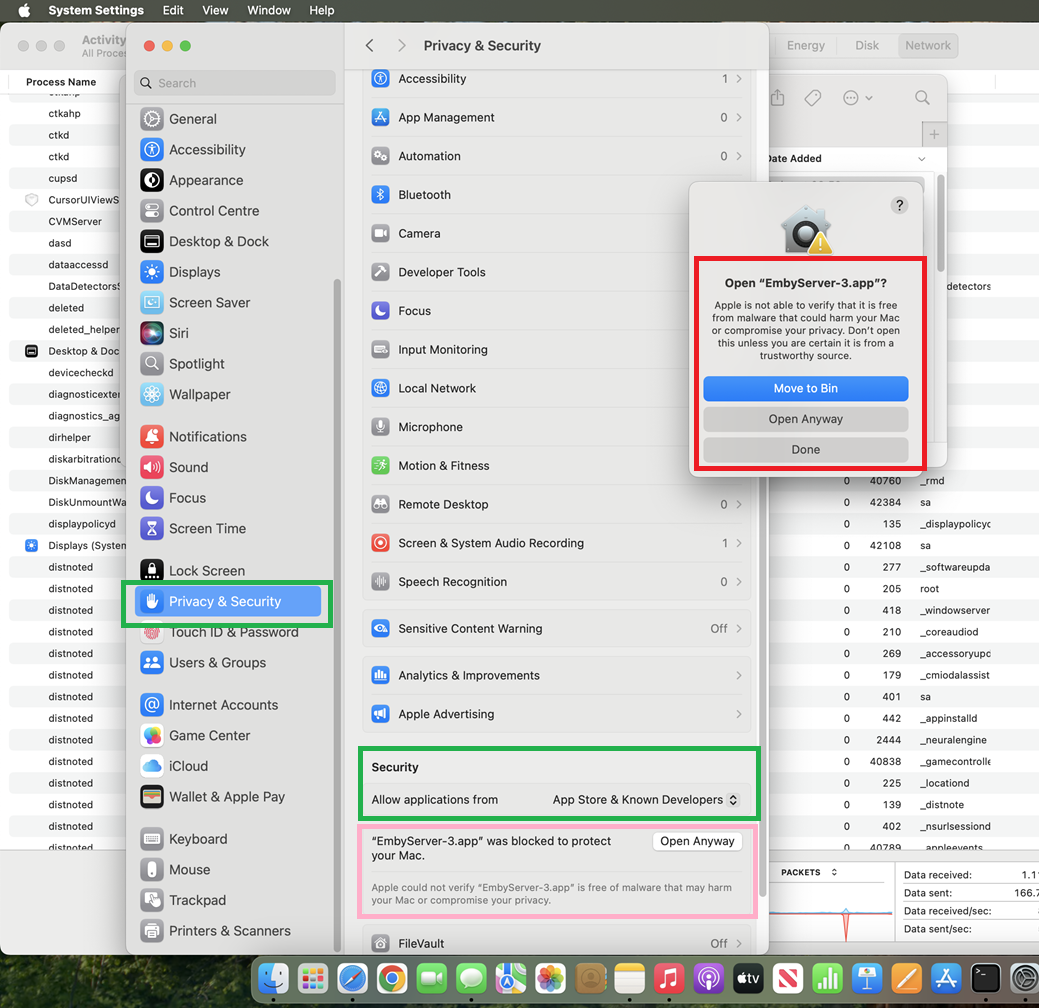1039x1008 pixels.
Task: Switch to the Network tab in Activity Monitor
Action: coord(928,45)
